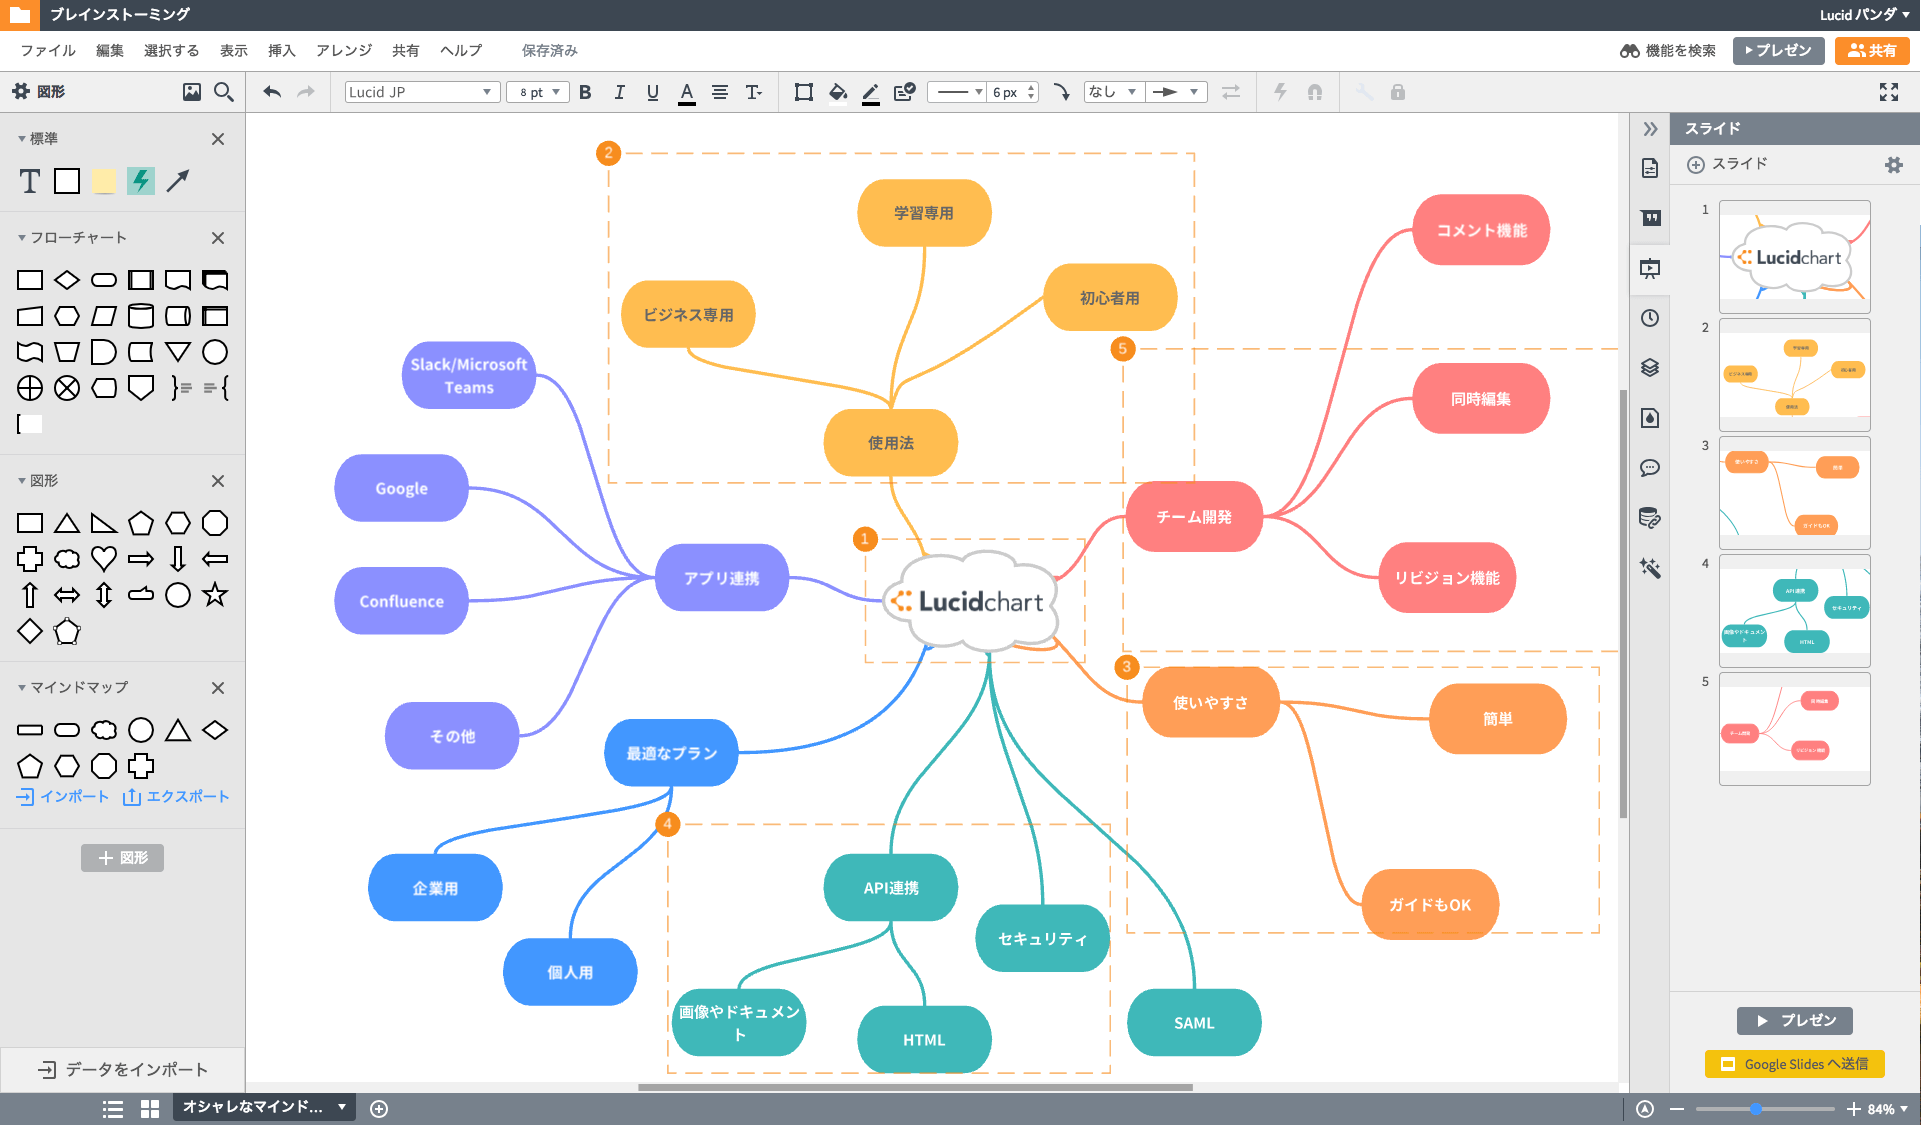Open the history clock icon in sidebar
Viewport: 1921px width, 1125px height.
click(1650, 318)
